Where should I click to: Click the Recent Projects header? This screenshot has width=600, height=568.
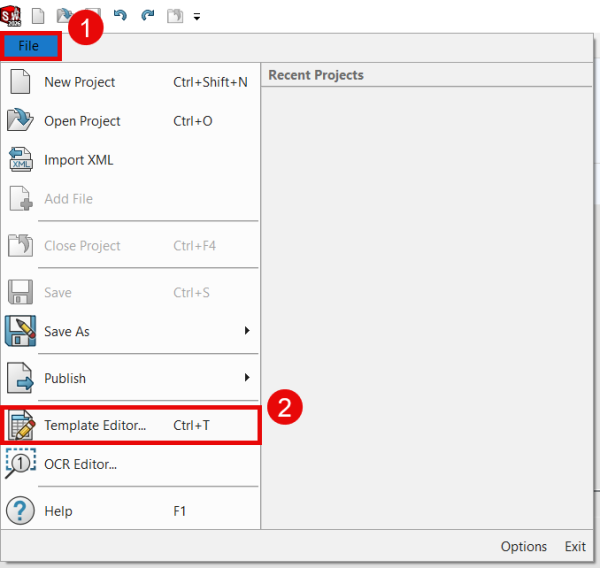coord(316,75)
